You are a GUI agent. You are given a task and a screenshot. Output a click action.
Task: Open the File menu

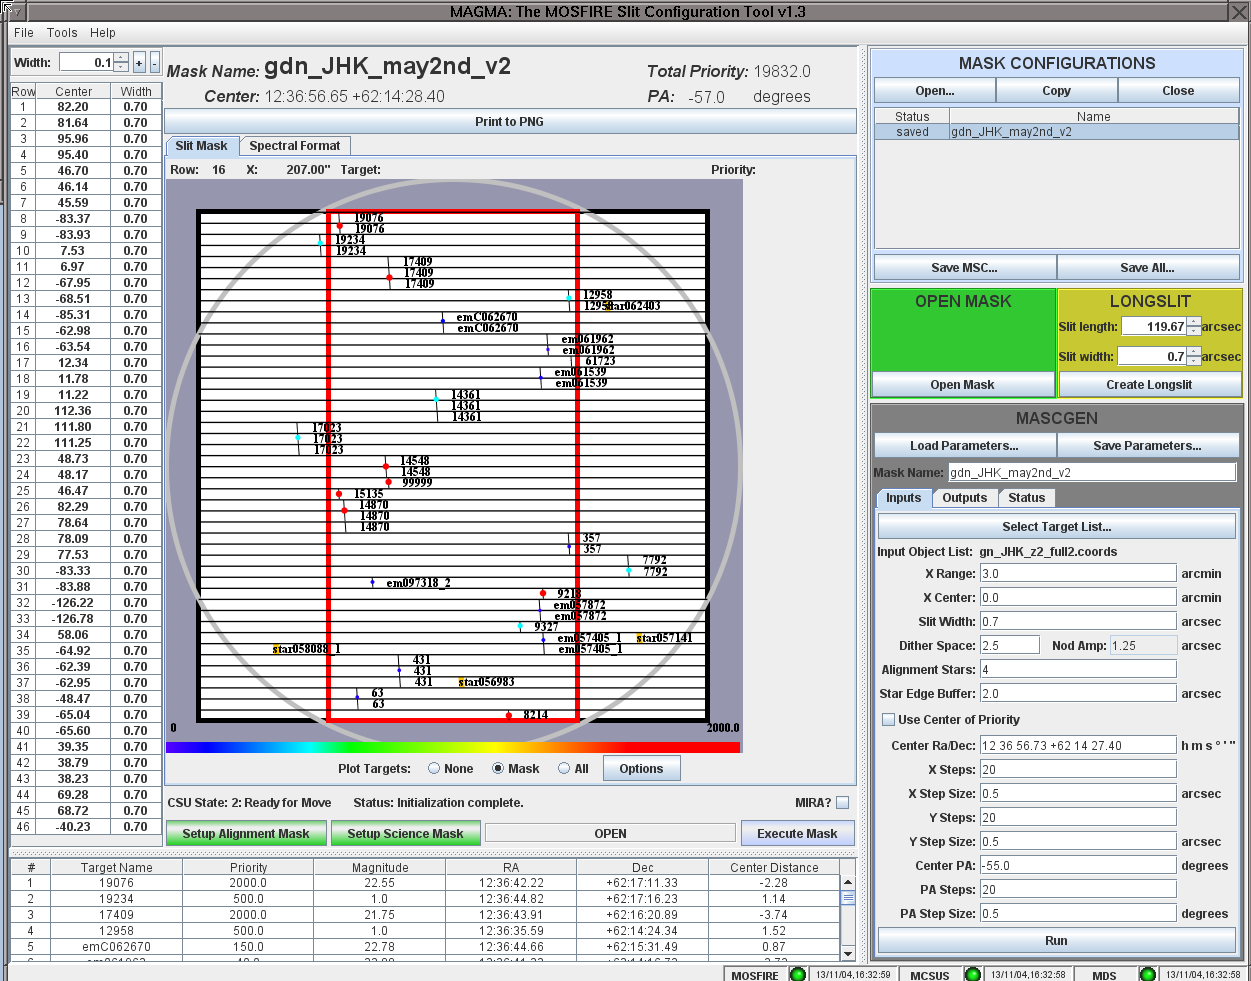(24, 33)
